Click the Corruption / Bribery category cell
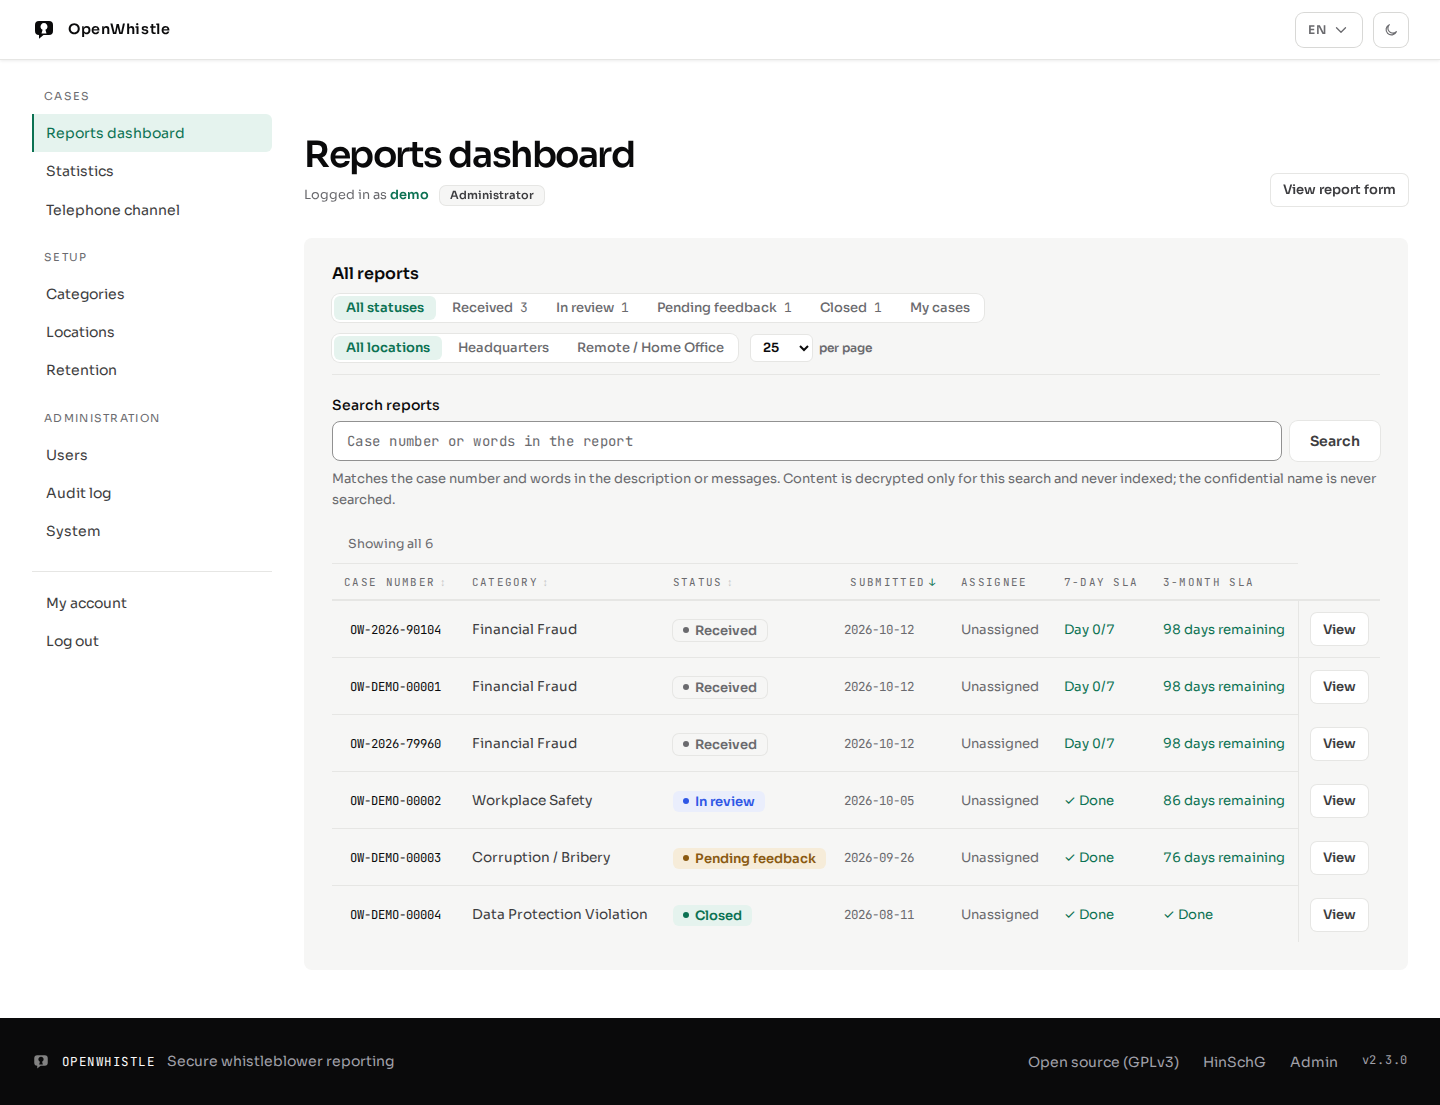Viewport: 1440px width, 1105px height. [541, 857]
